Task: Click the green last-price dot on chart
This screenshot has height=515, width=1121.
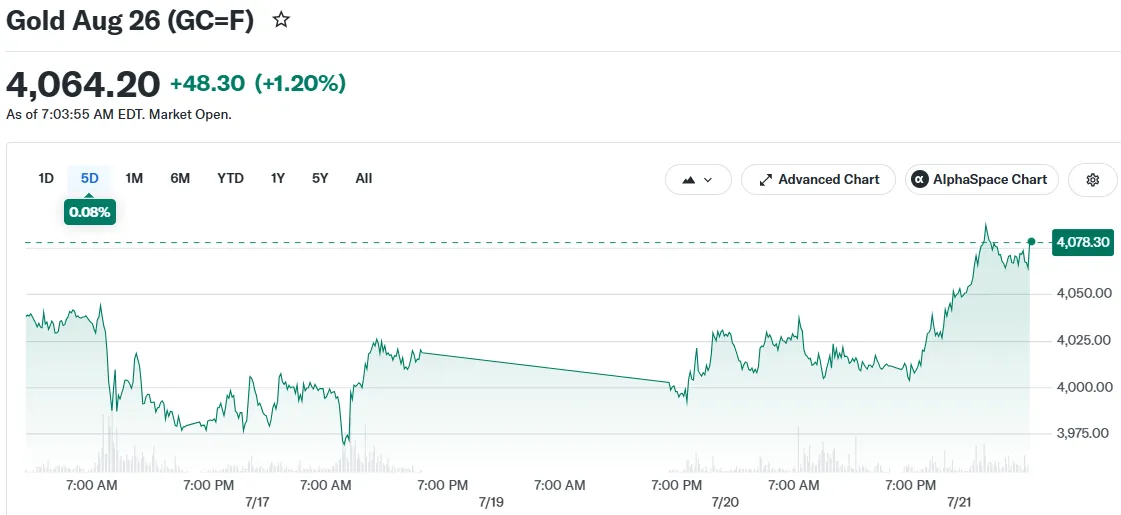Action: pyautogui.click(x=1031, y=242)
